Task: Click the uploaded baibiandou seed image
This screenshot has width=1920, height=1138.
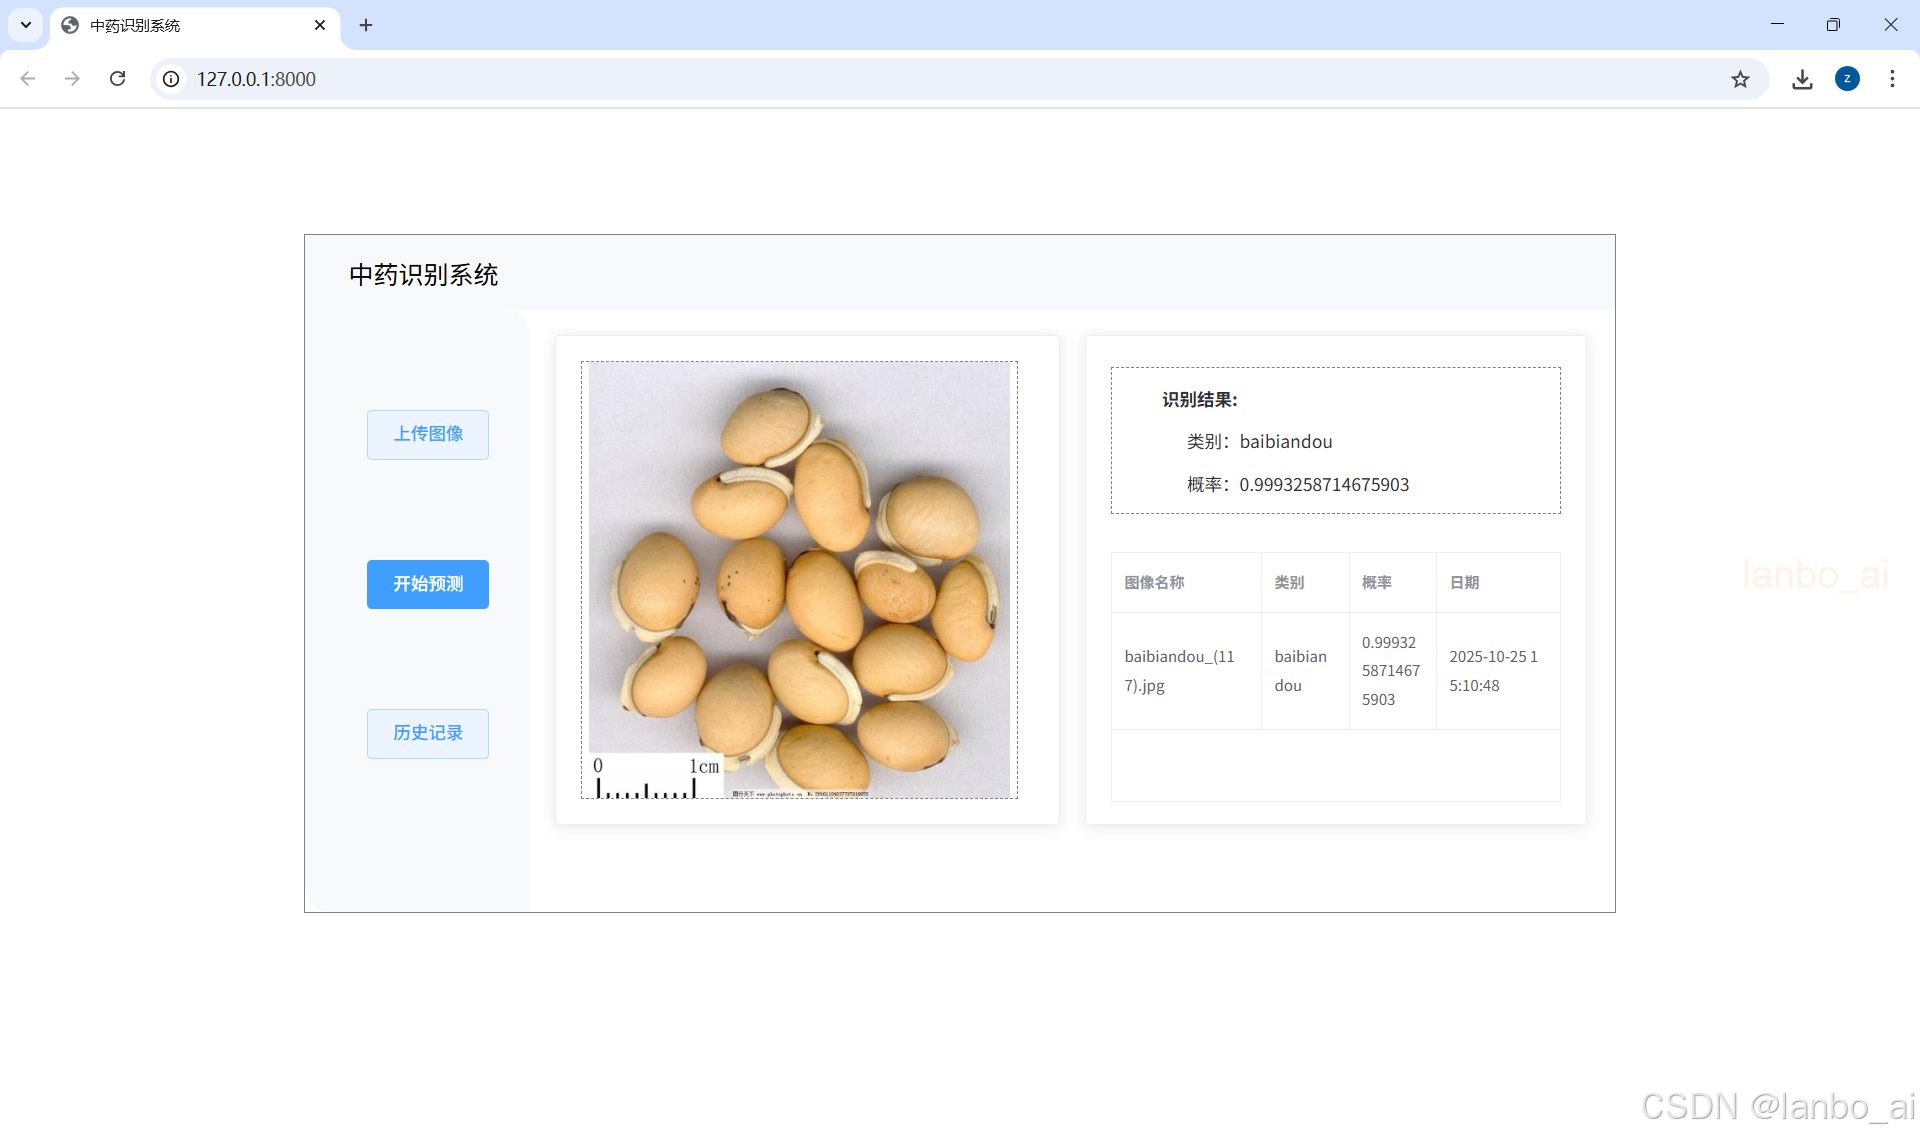Action: coord(799,580)
